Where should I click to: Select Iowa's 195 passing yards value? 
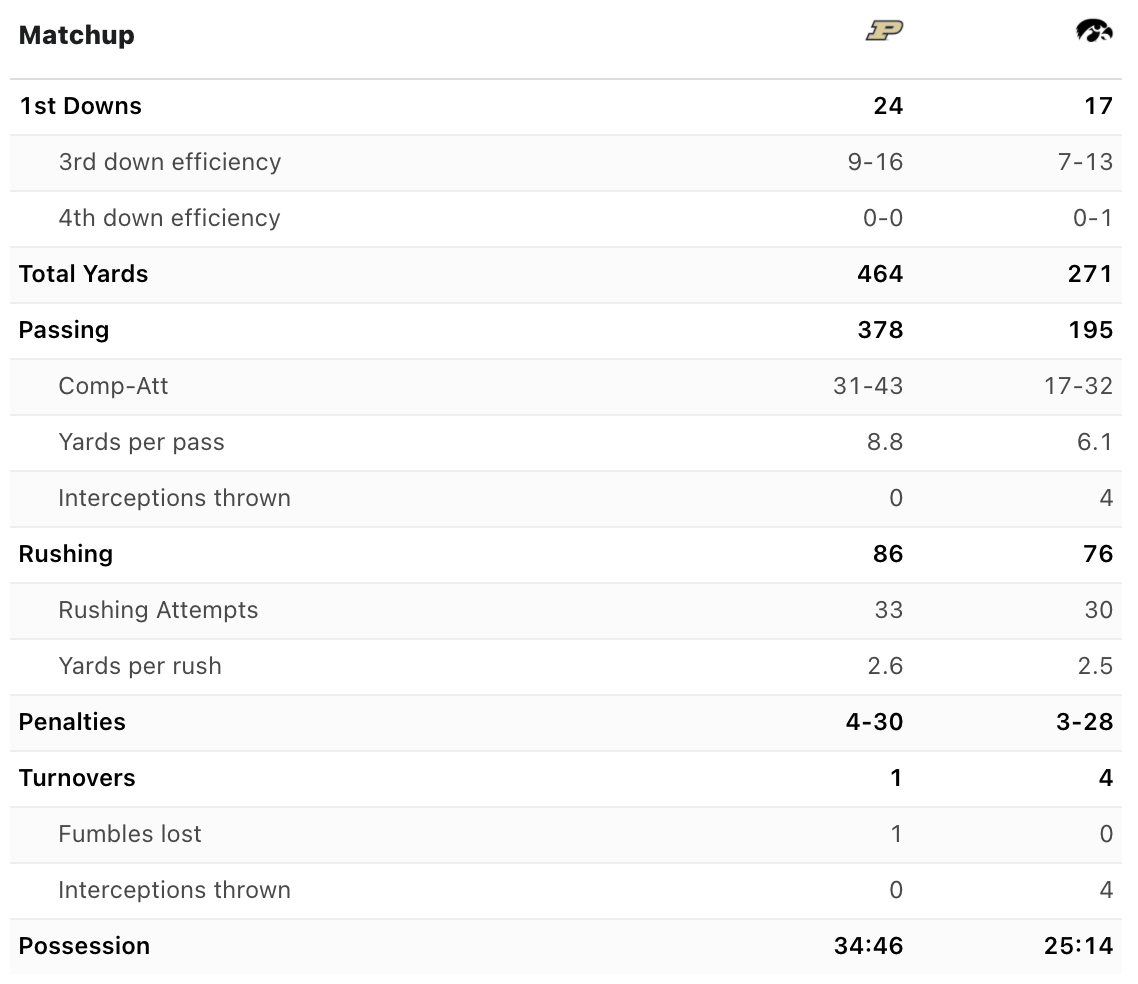pos(1090,330)
